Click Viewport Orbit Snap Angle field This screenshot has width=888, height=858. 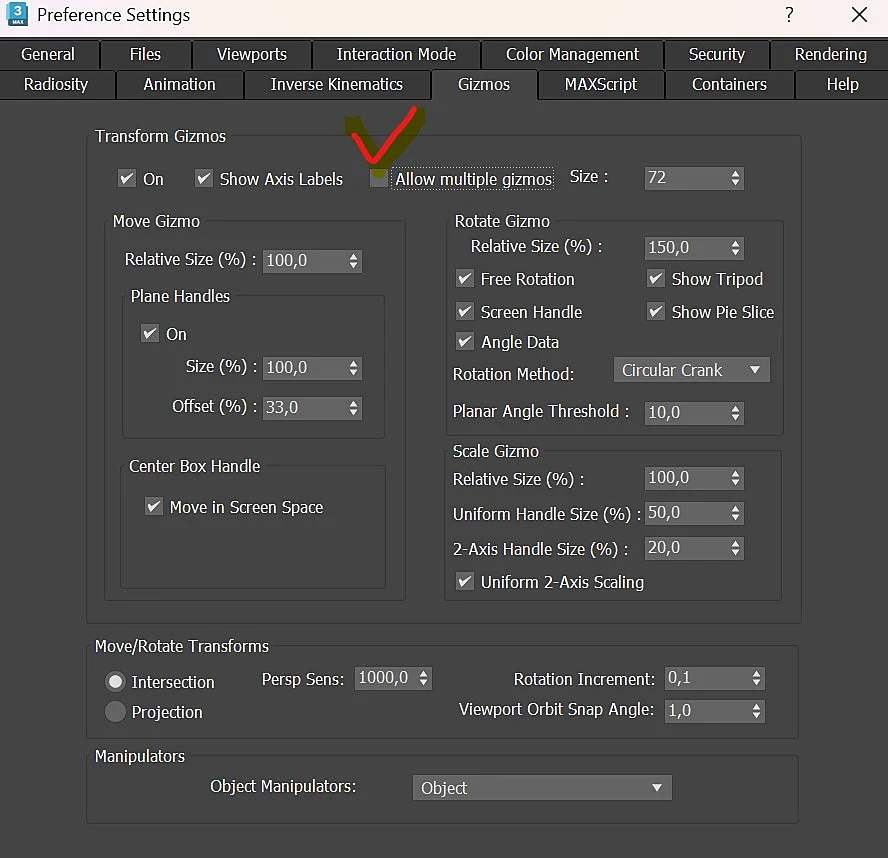707,711
